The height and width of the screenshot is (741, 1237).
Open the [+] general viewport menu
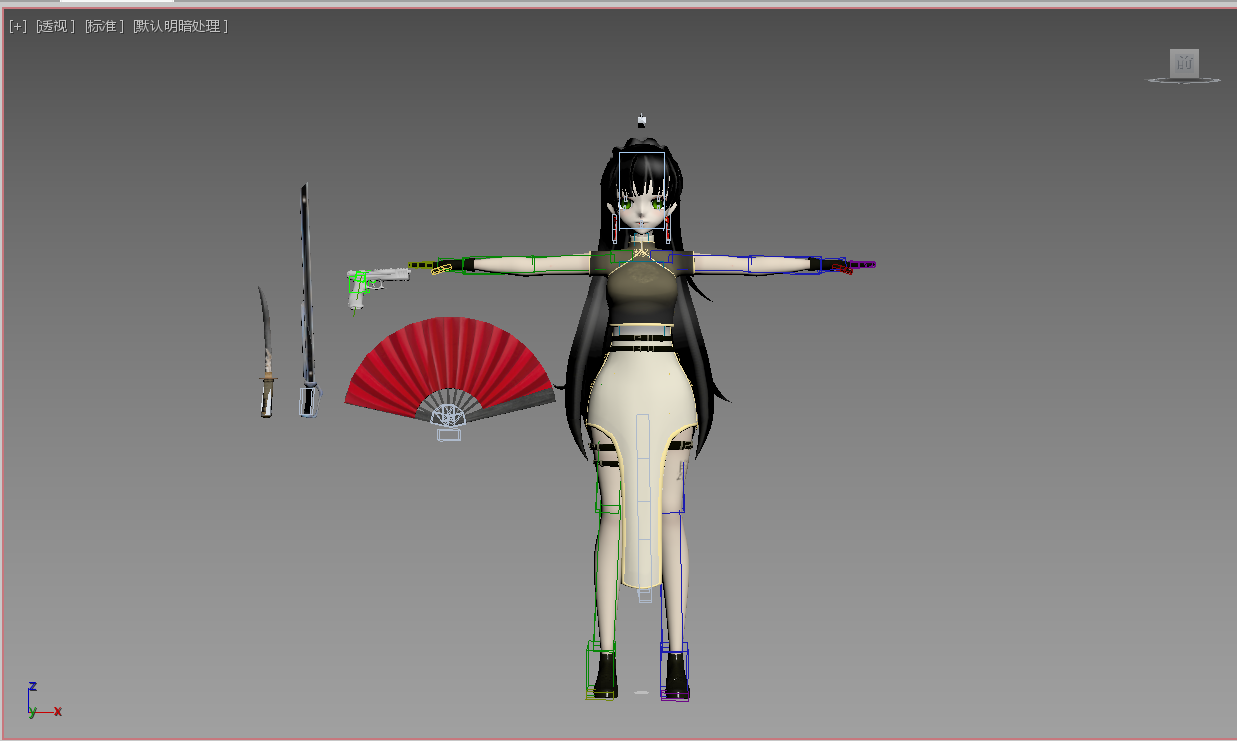click(x=17, y=26)
